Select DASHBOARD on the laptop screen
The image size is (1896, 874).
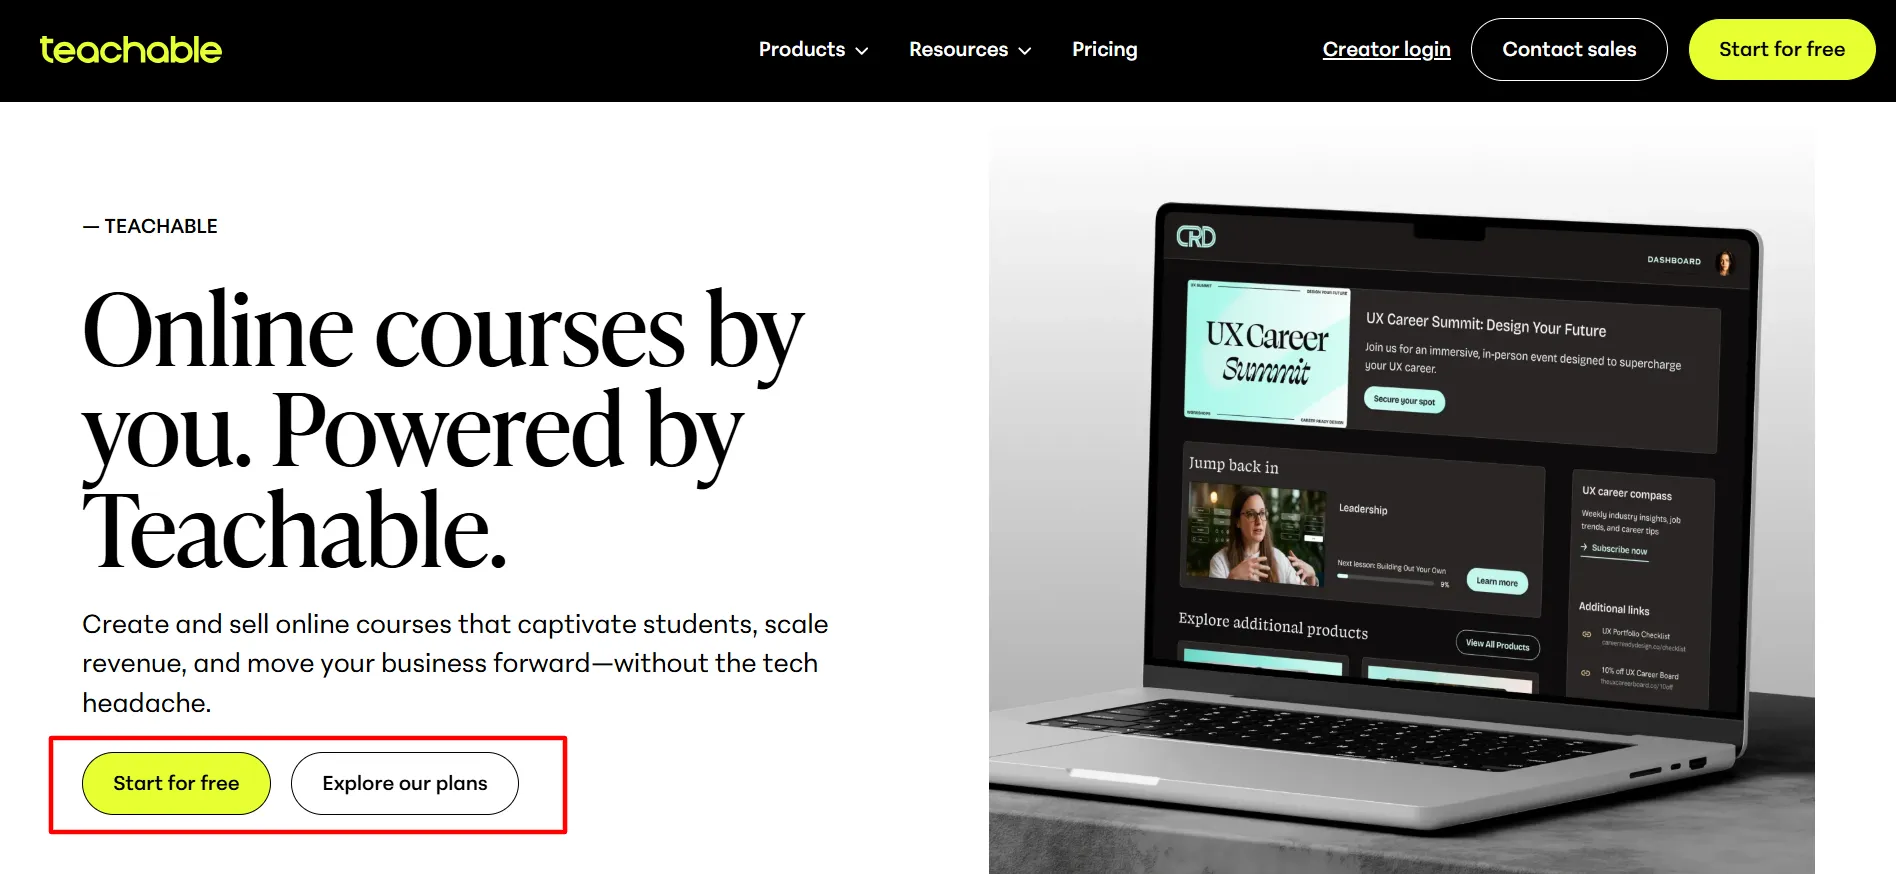click(1674, 260)
